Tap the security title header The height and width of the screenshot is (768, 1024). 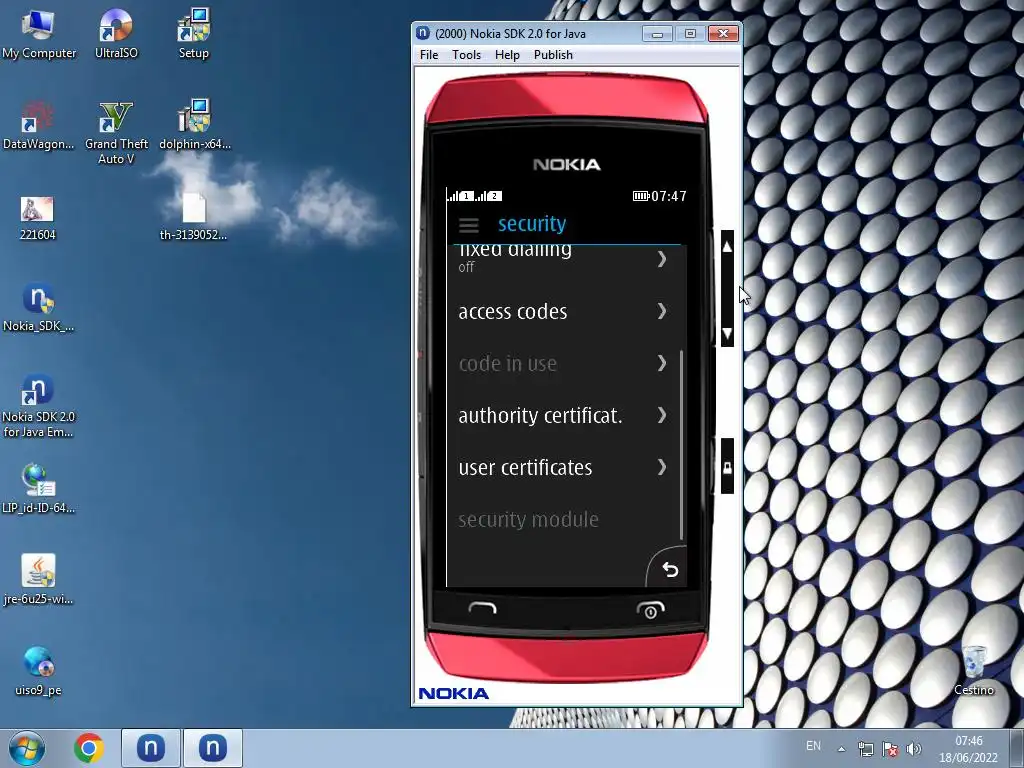(532, 224)
